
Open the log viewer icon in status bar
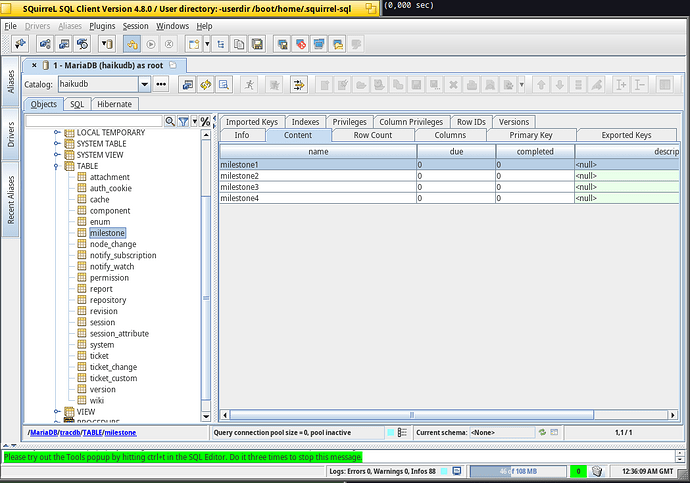457,471
